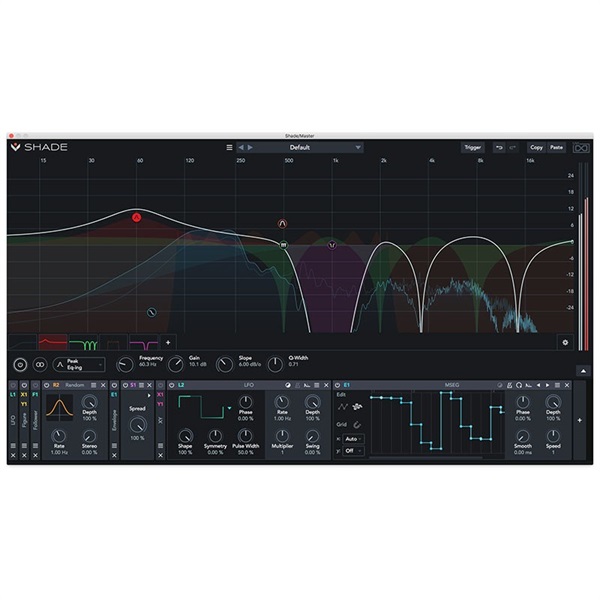Toggle the stereo link button

(40, 365)
